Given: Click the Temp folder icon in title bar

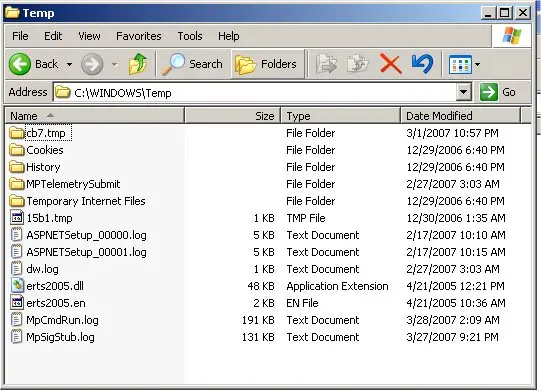Looking at the screenshot, I should tap(13, 13).
